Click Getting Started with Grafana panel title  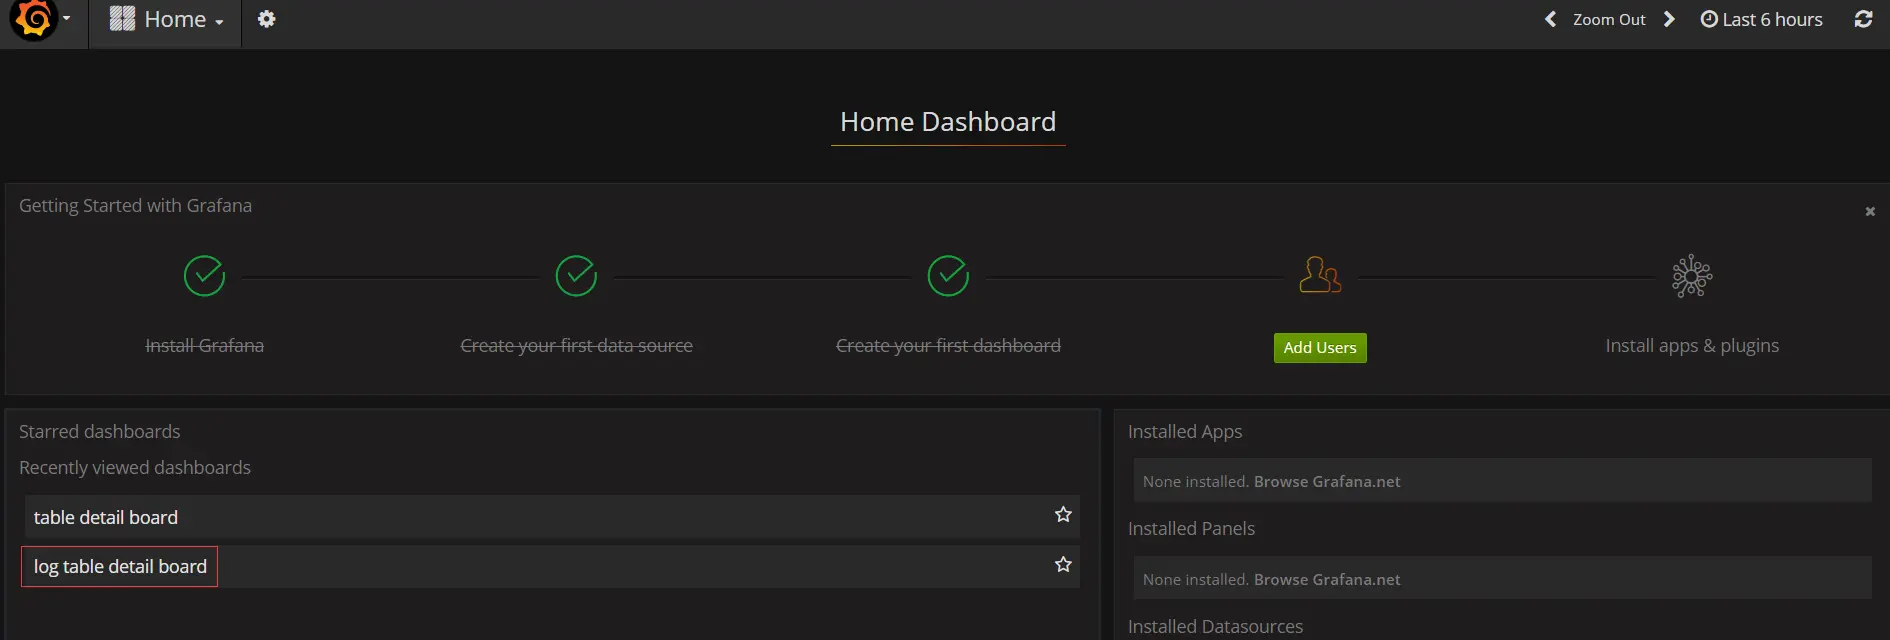pyautogui.click(x=135, y=206)
